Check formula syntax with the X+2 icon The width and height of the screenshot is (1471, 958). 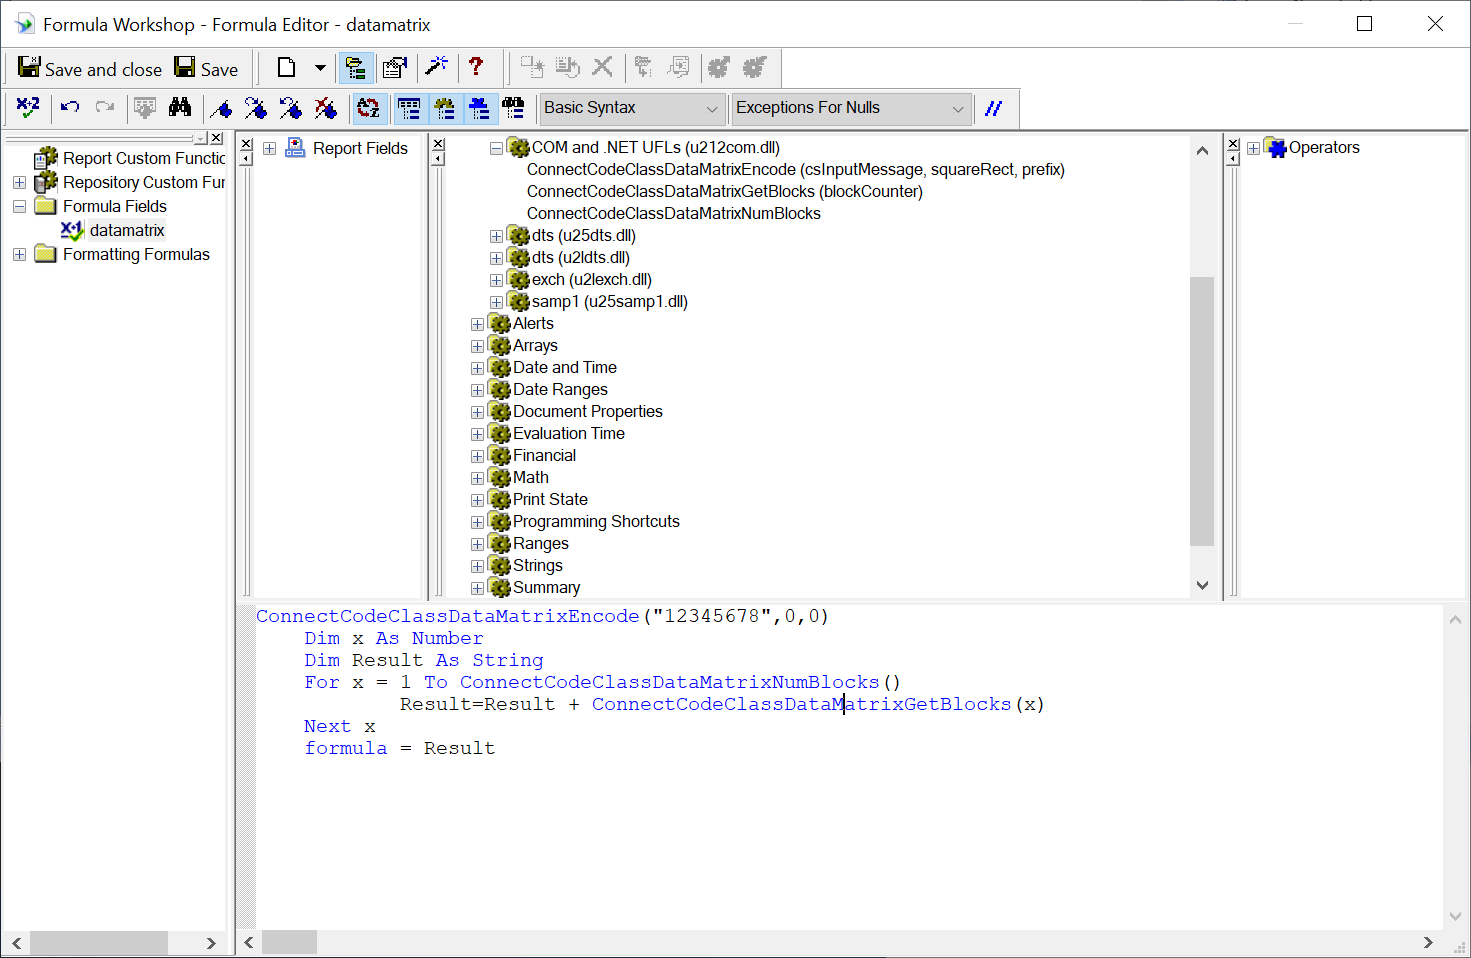pyautogui.click(x=28, y=107)
